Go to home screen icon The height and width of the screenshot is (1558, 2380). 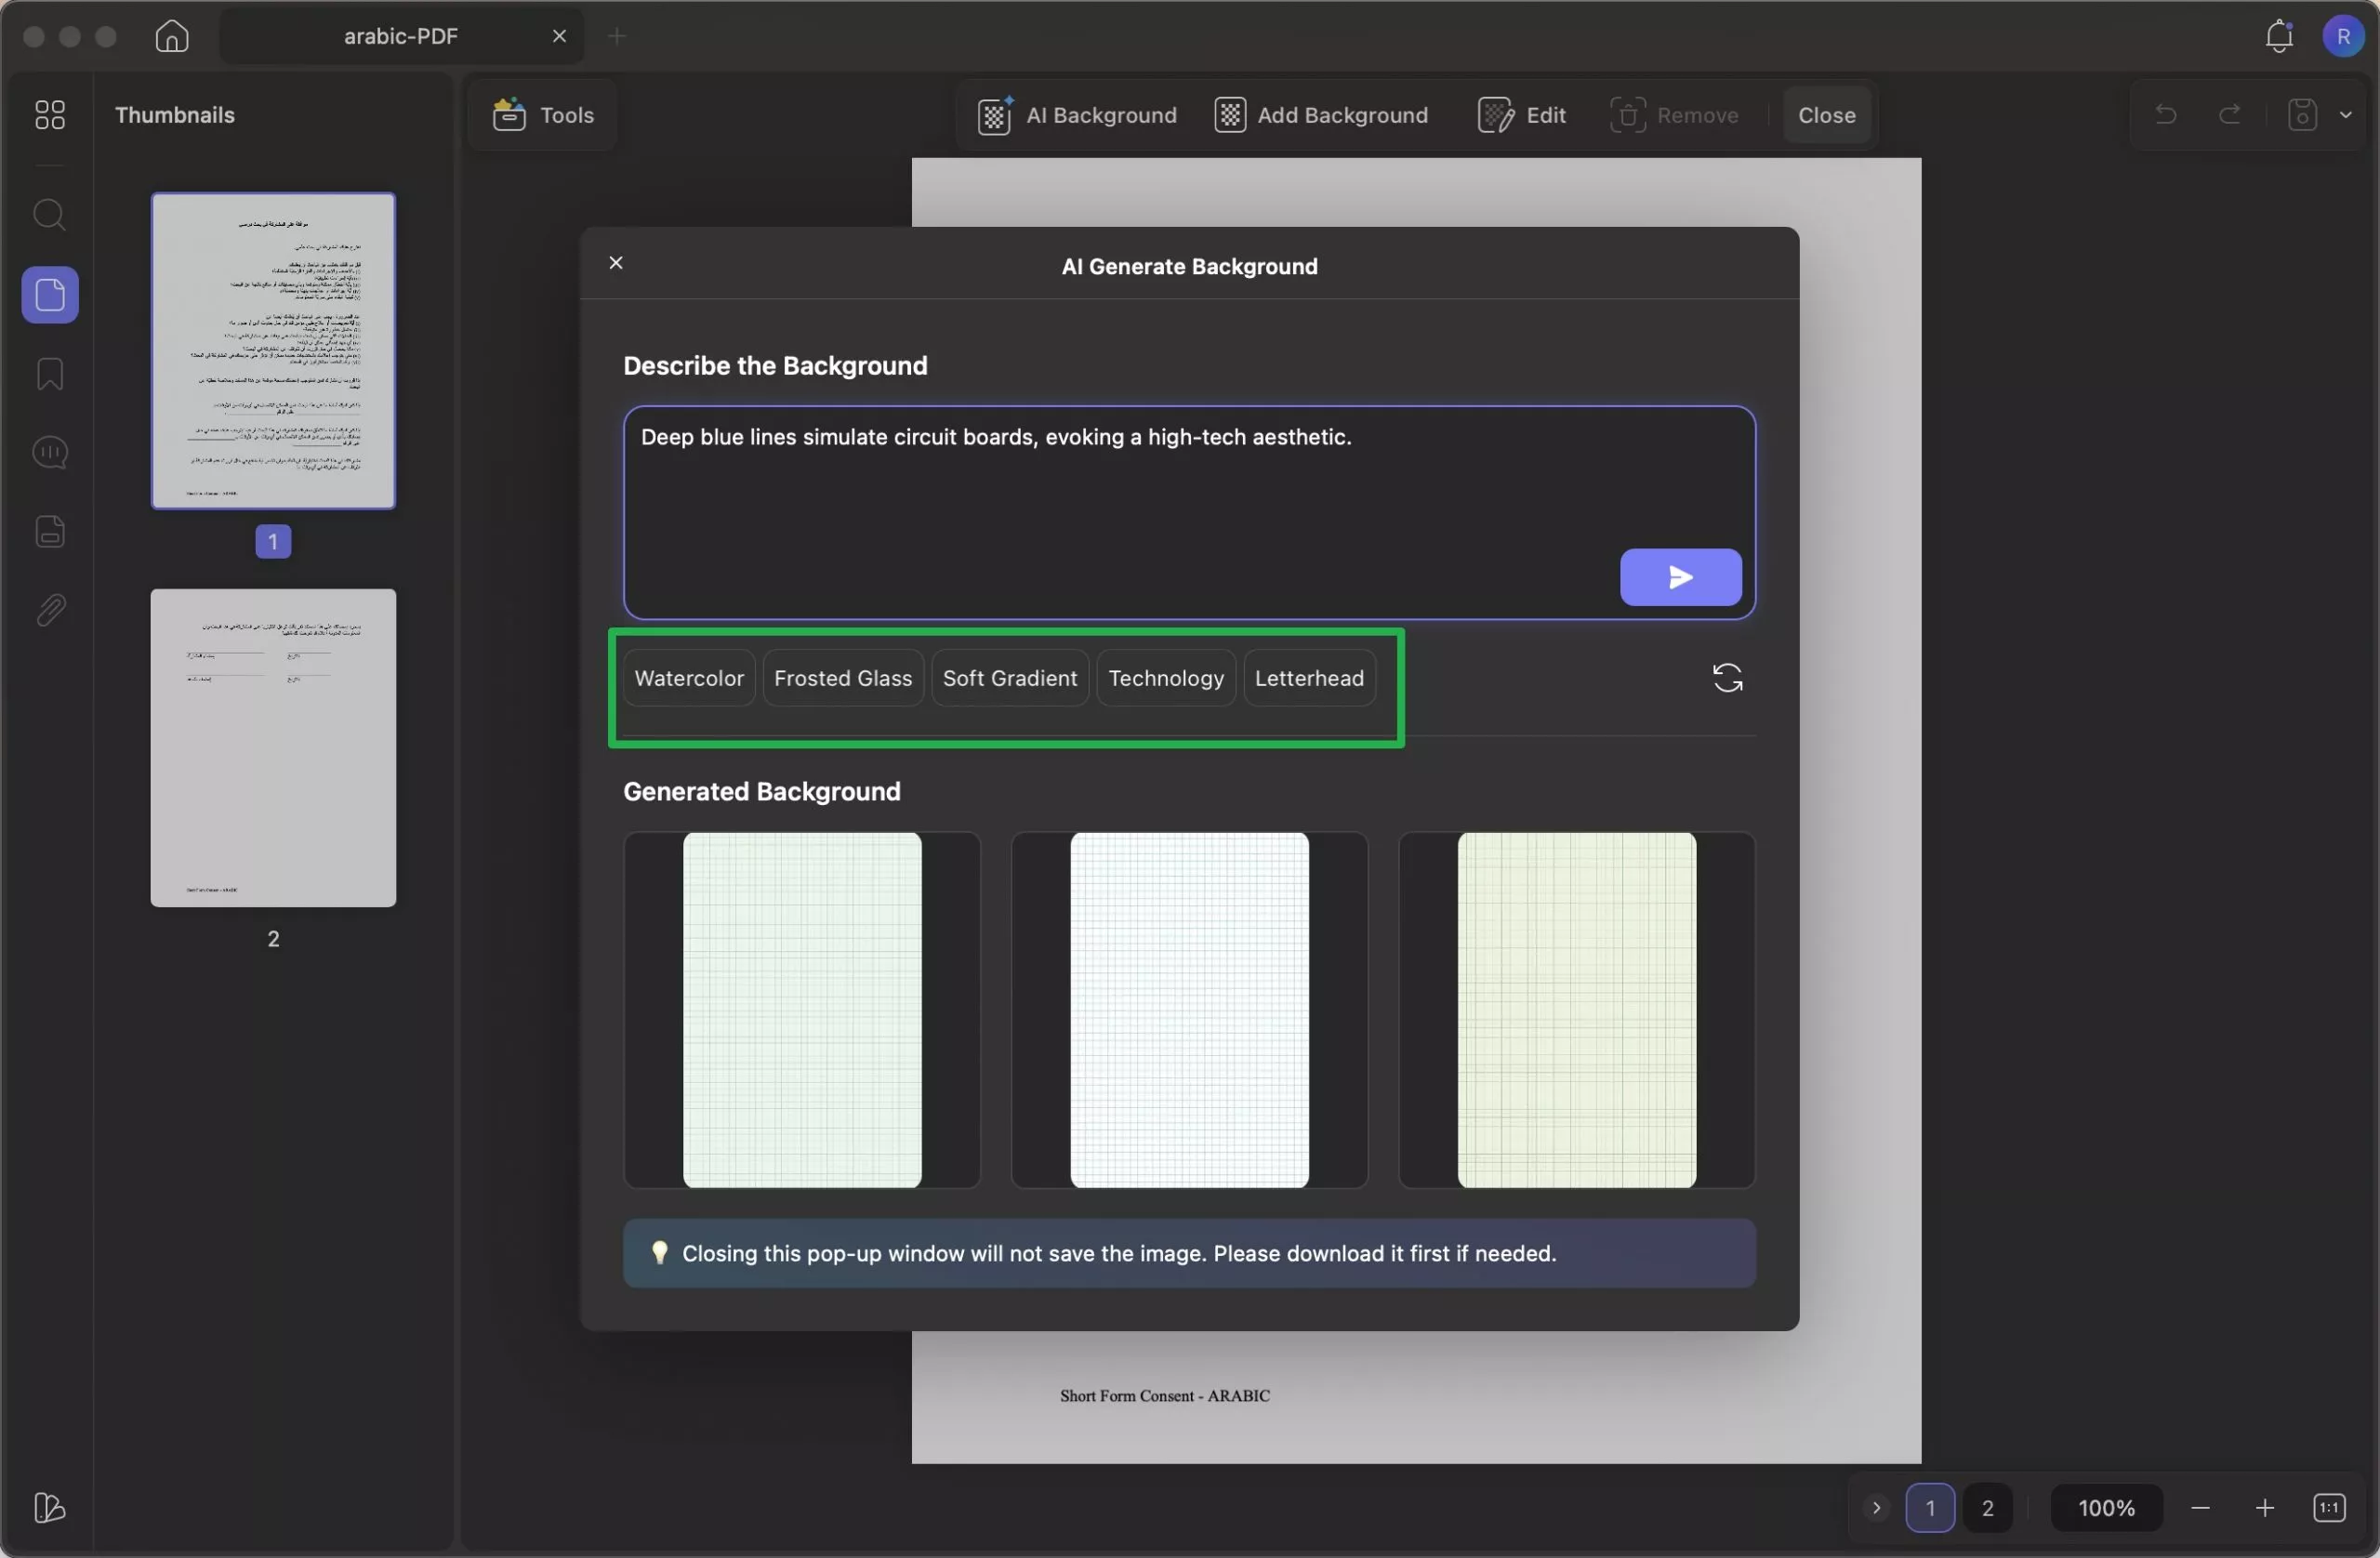tap(171, 36)
